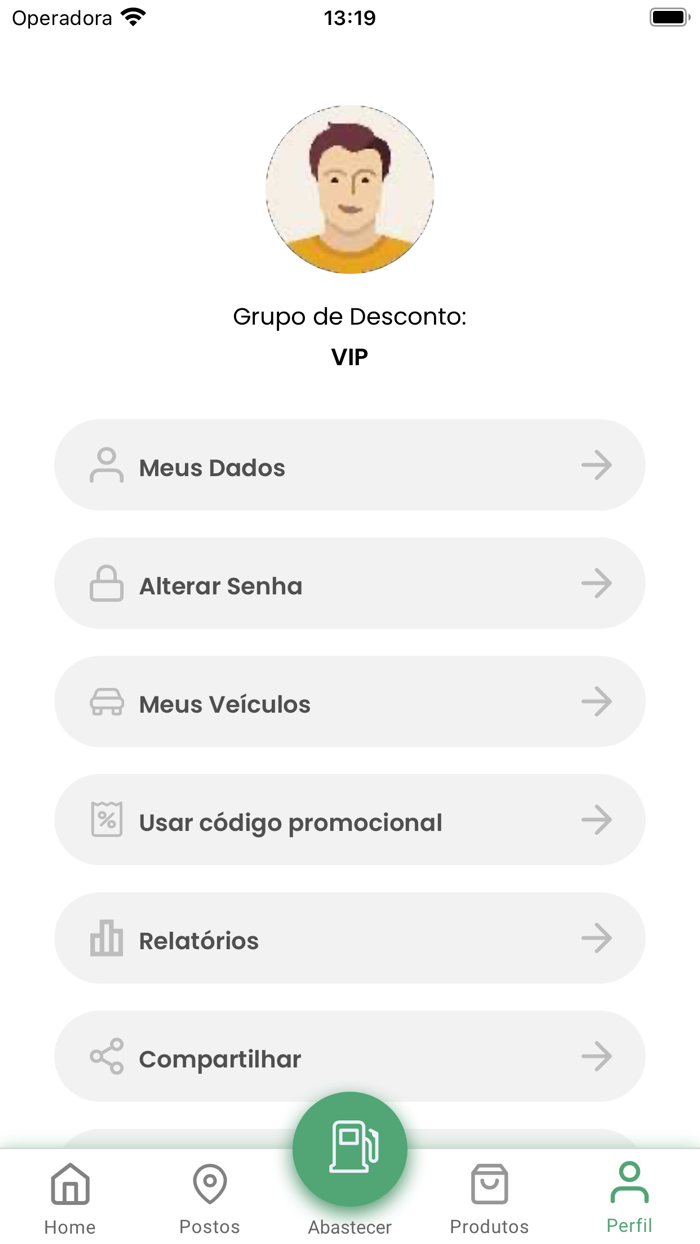Screen dimensions: 700x1244
Task: Select Usar código promocional
Action: click(350, 819)
